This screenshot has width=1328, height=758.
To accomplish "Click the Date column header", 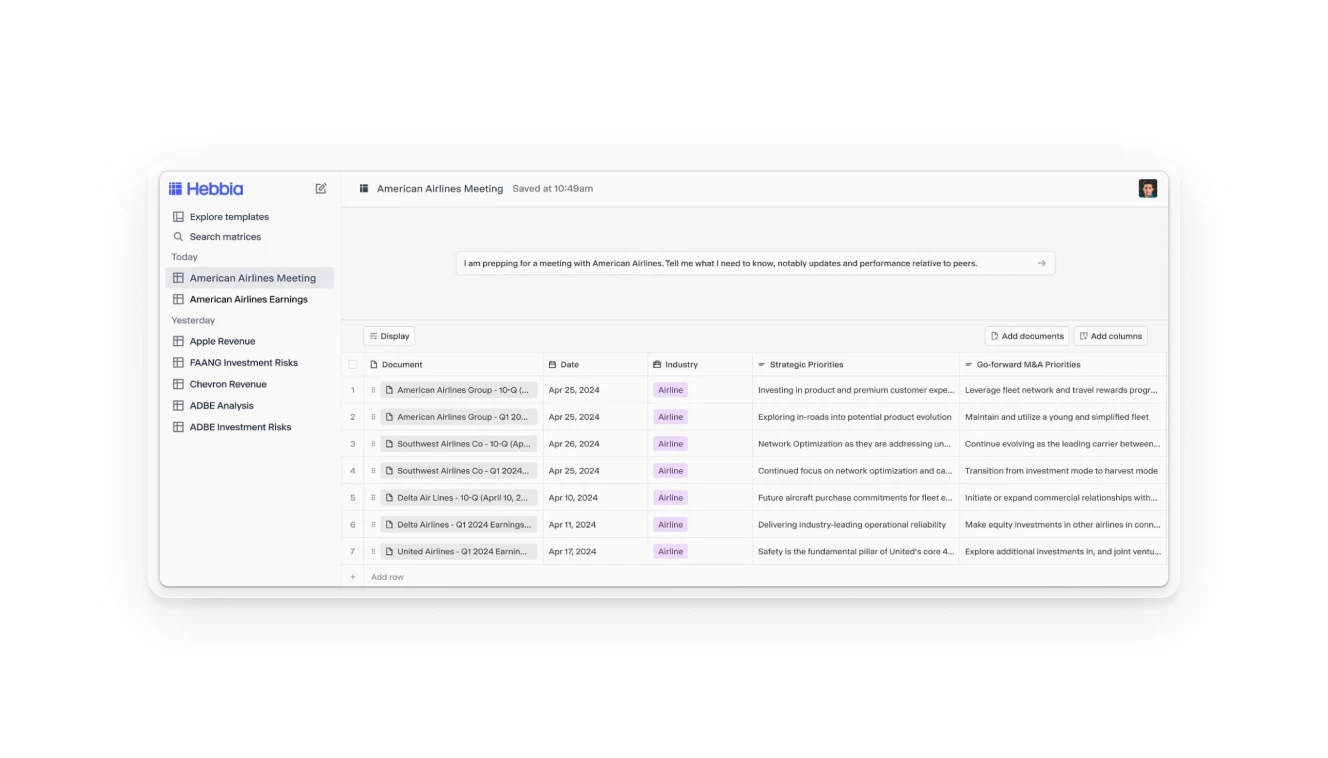I will click(595, 365).
